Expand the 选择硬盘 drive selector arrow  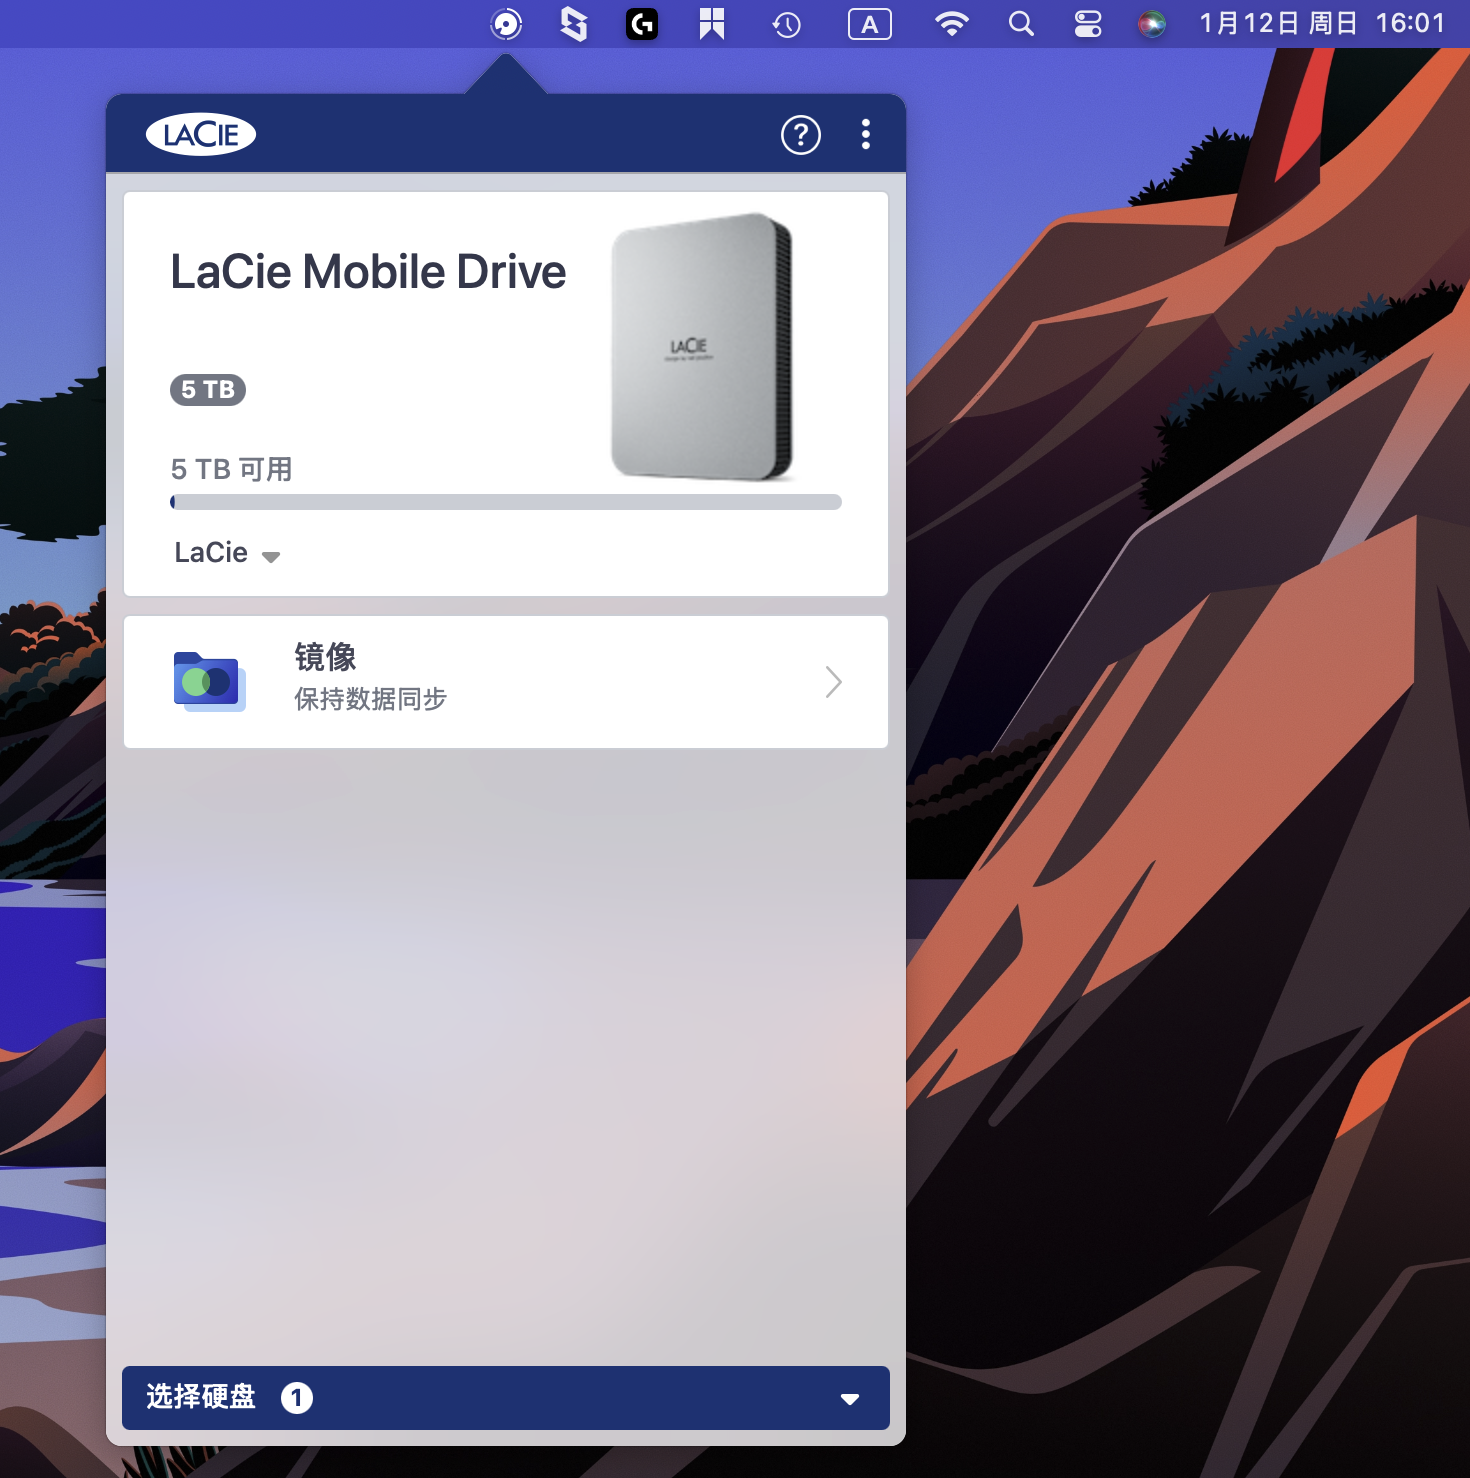pos(850,1399)
